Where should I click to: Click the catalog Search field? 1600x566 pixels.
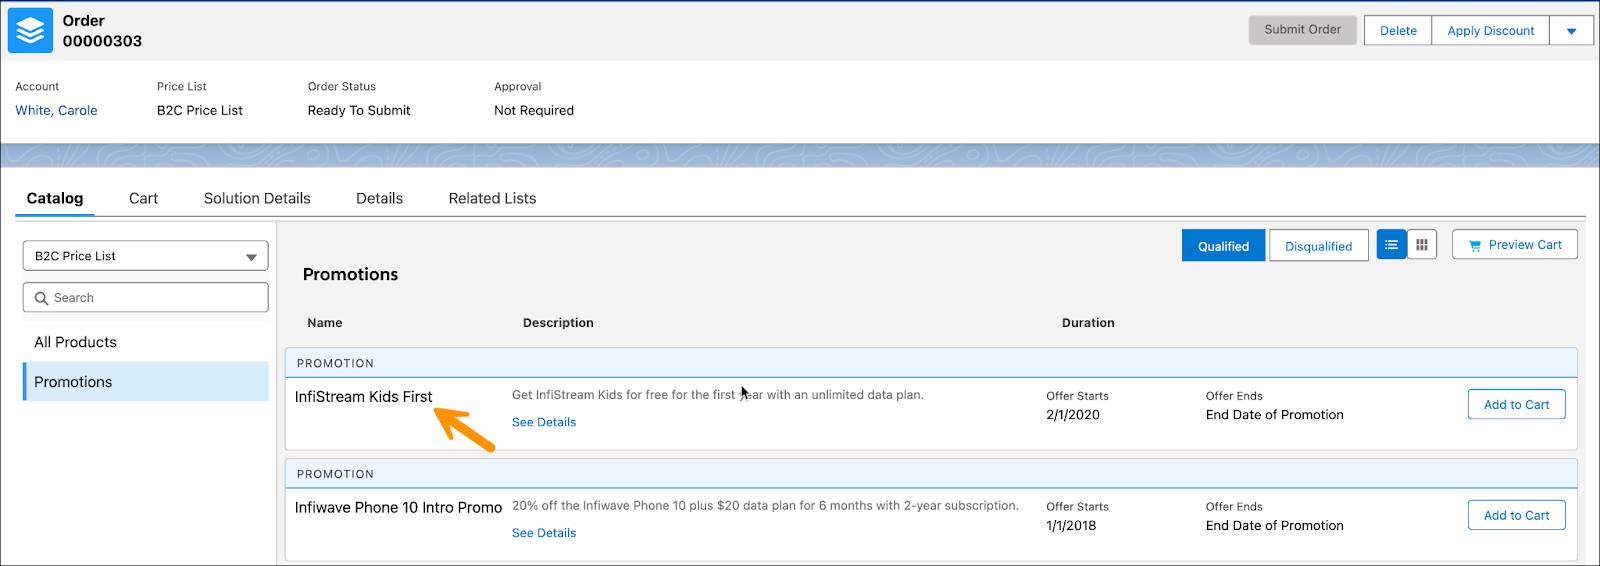[x=146, y=298]
